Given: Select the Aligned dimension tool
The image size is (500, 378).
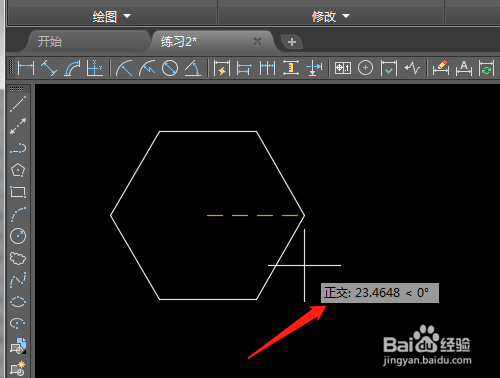Looking at the screenshot, I should click(x=49, y=68).
